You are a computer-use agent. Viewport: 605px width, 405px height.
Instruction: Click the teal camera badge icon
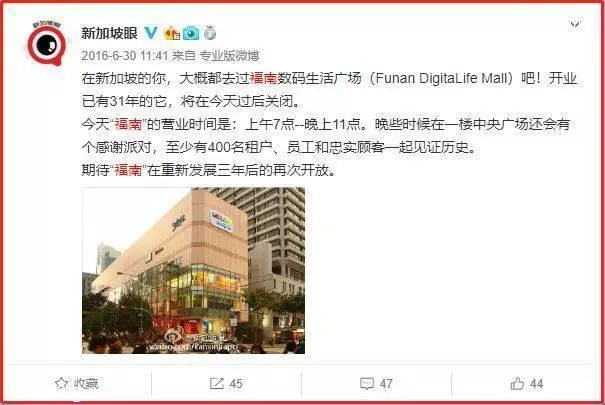(191, 34)
